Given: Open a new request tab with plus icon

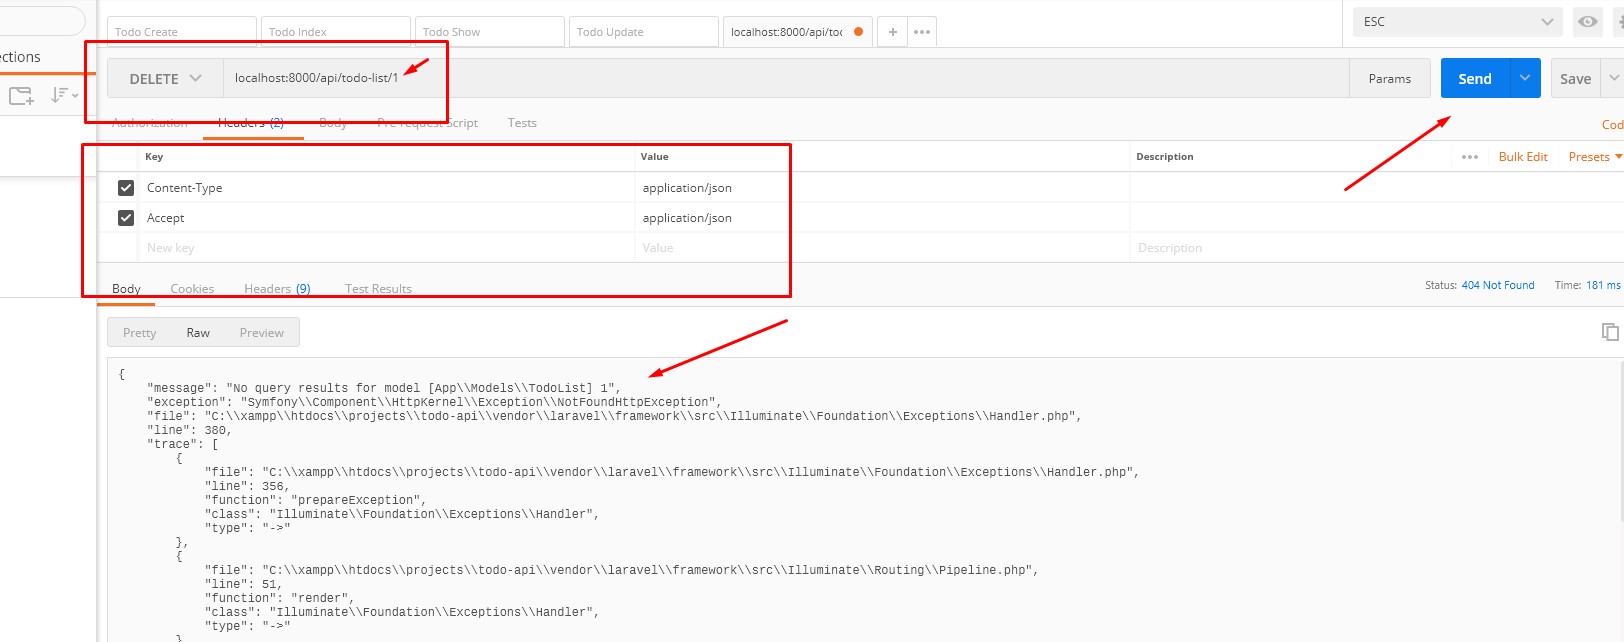Looking at the screenshot, I should coord(893,32).
